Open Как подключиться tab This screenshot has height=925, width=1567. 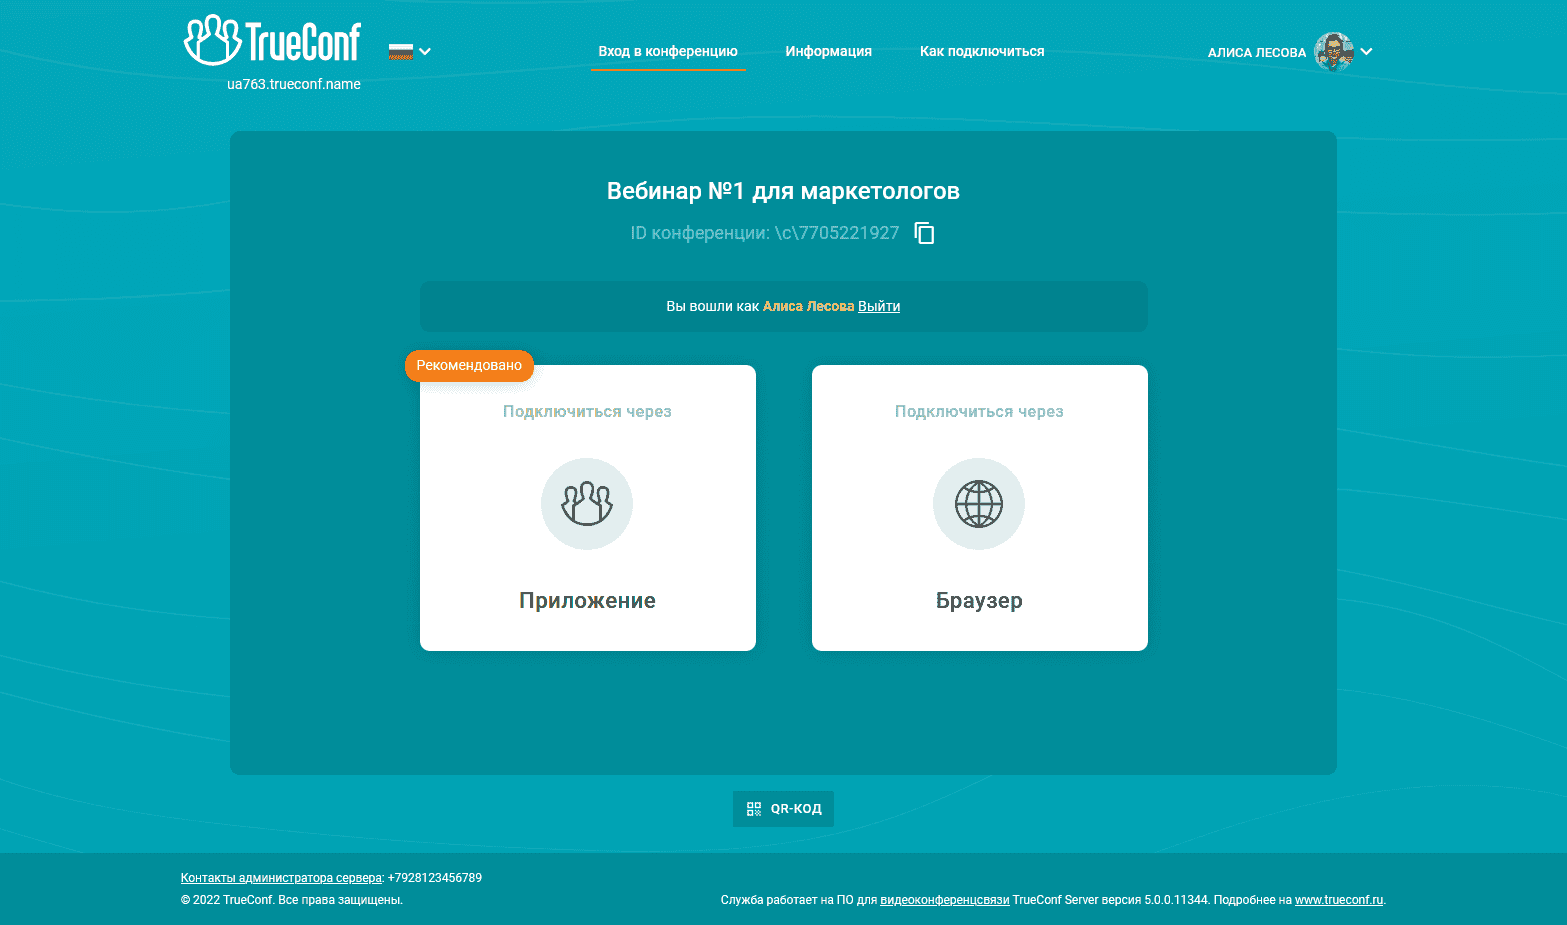(982, 51)
